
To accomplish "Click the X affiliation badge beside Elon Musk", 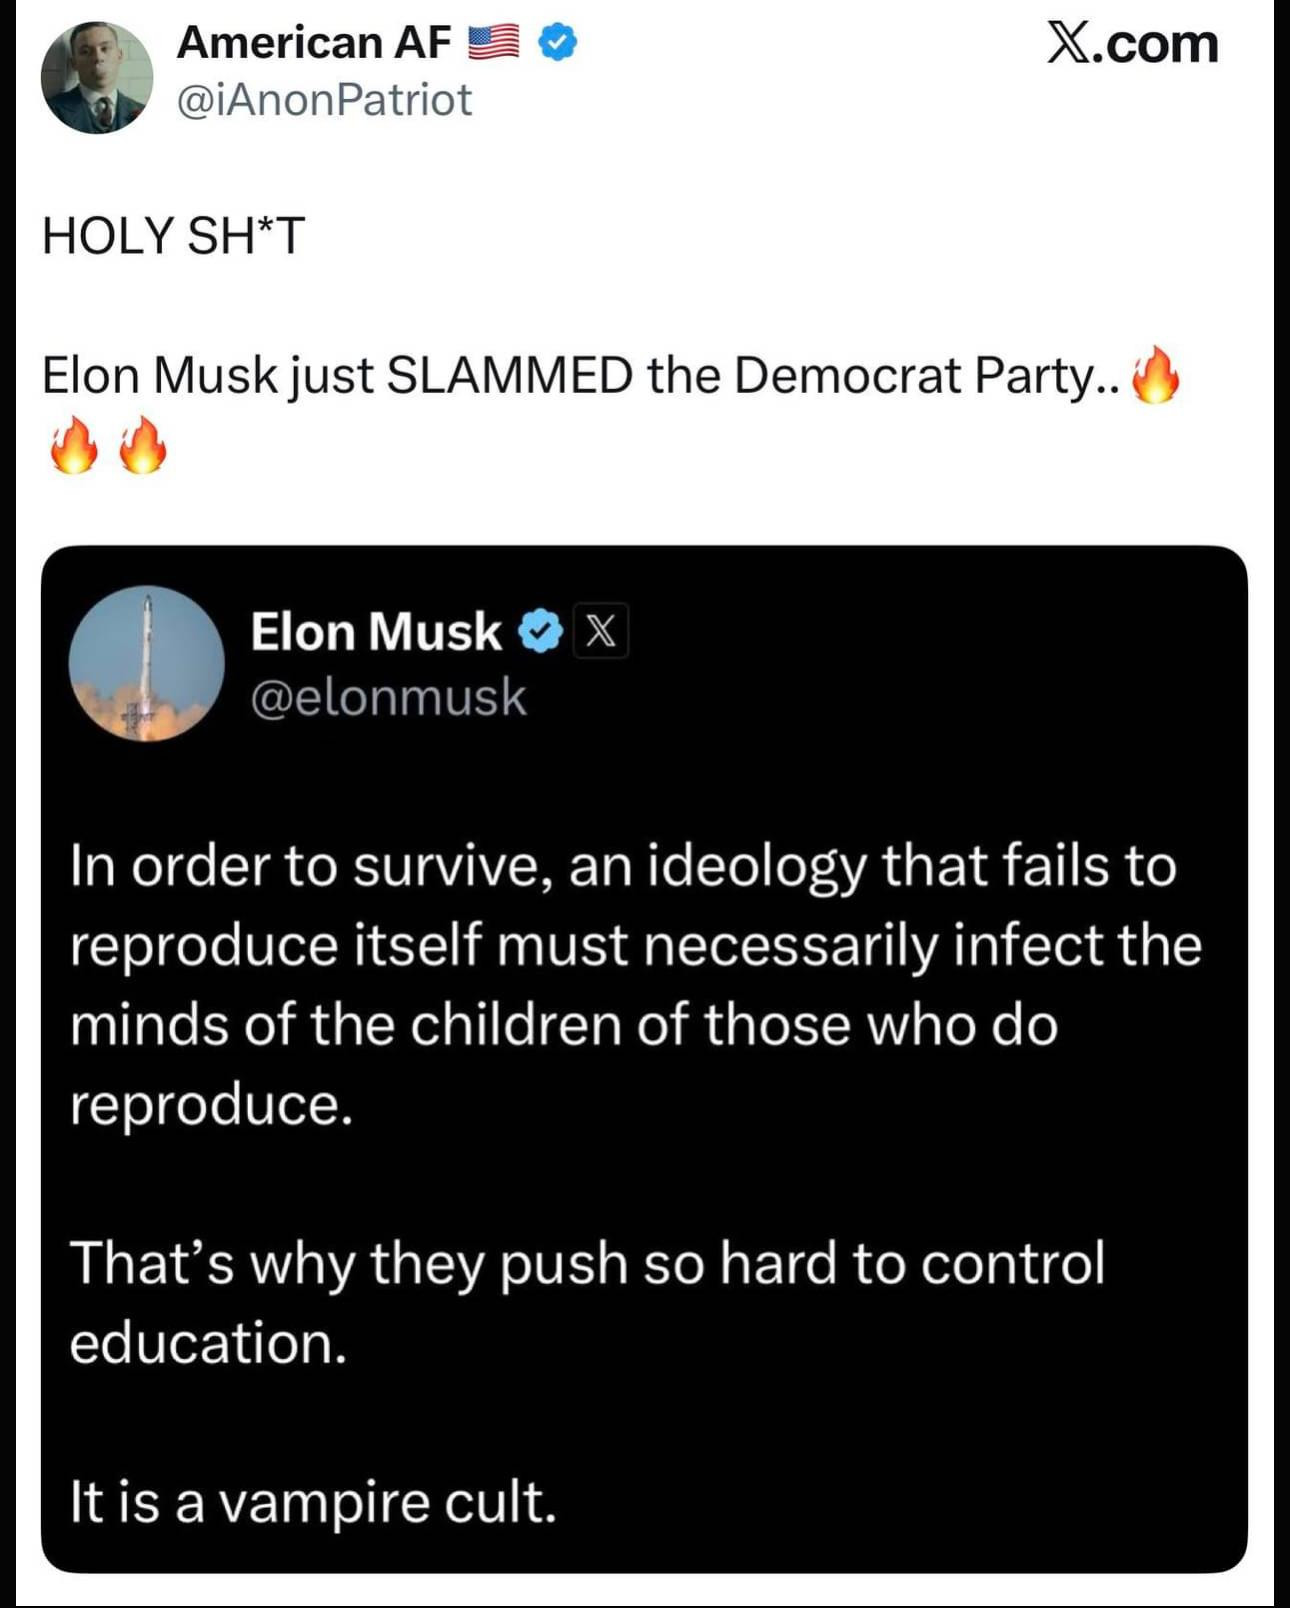I will tap(600, 632).
